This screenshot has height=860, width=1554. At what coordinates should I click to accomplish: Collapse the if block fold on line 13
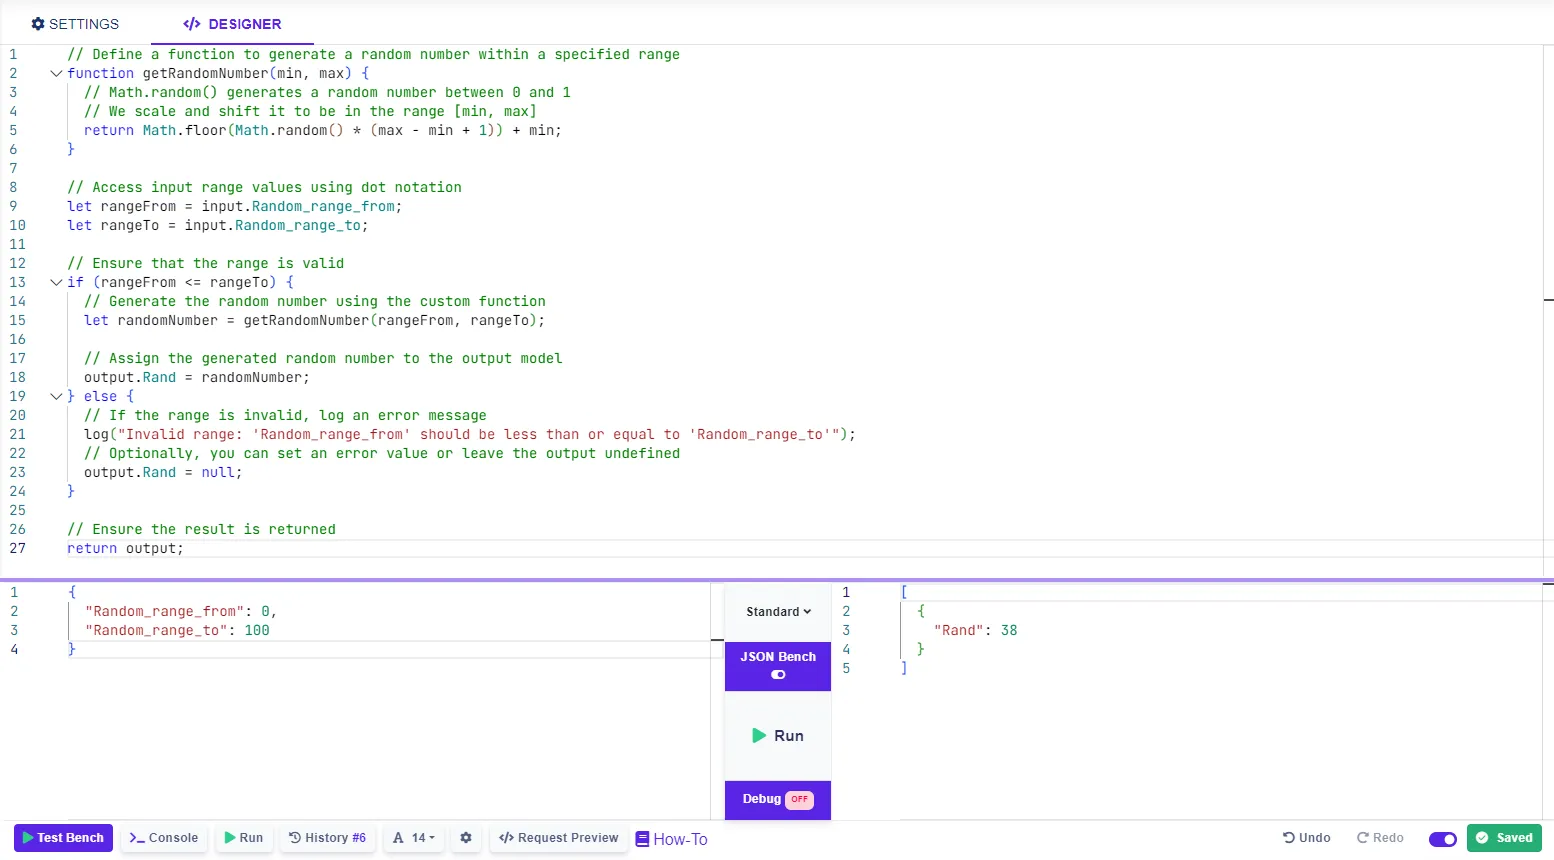[x=56, y=282]
